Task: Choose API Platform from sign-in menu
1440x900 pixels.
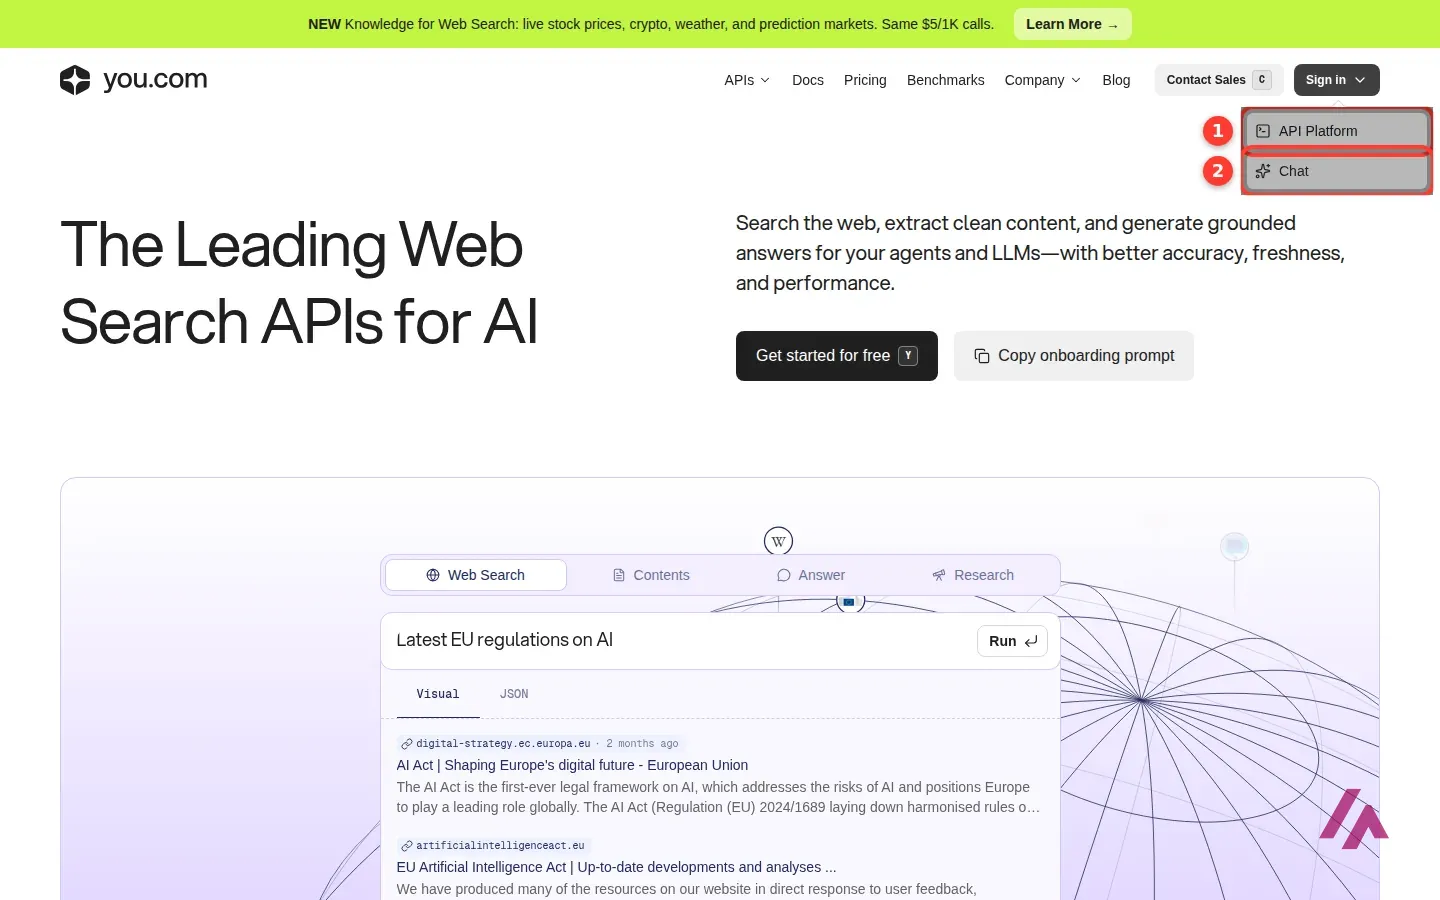Action: [x=1337, y=131]
